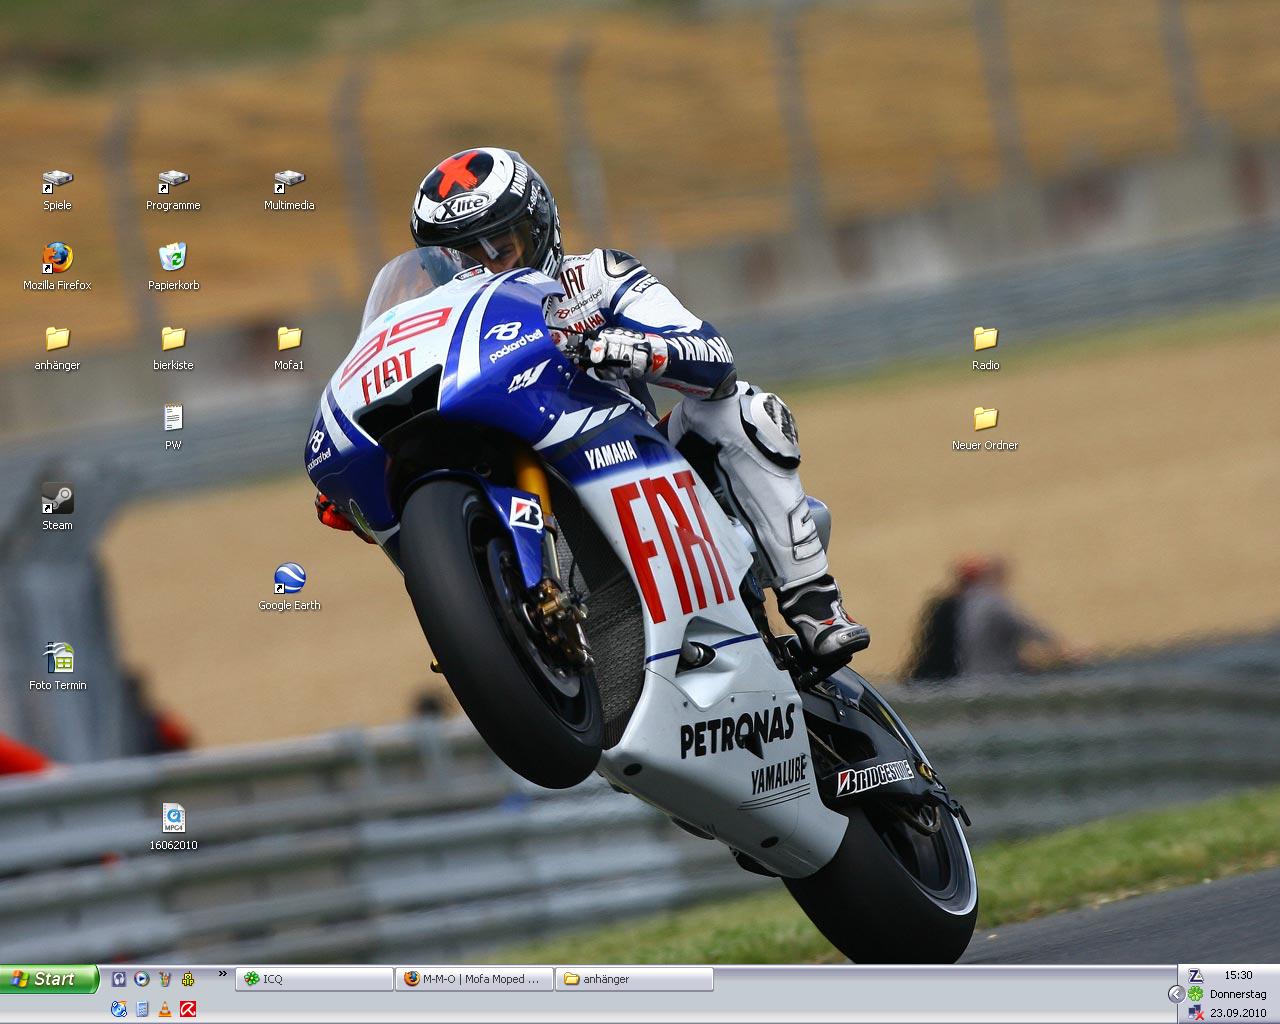Activate the anhänger folder taskbar button
The width and height of the screenshot is (1280, 1024).
coord(636,979)
